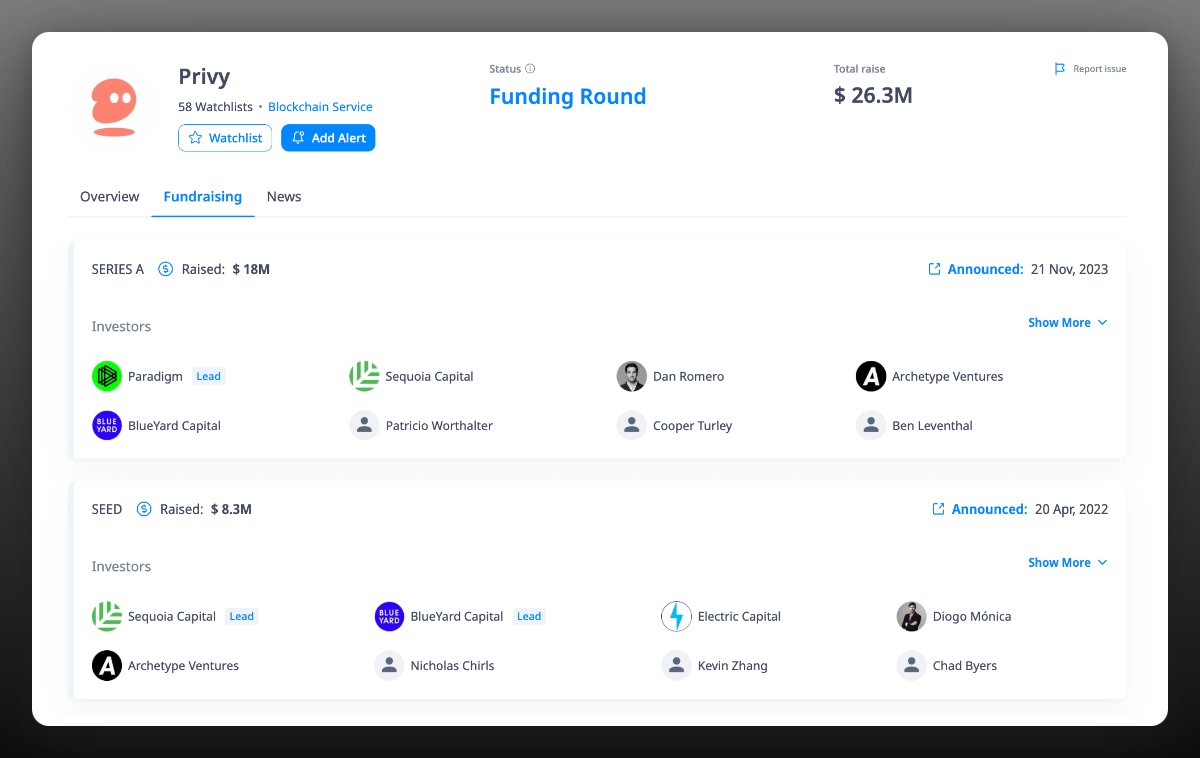Click the $ 26.3M total raise value

click(x=873, y=95)
